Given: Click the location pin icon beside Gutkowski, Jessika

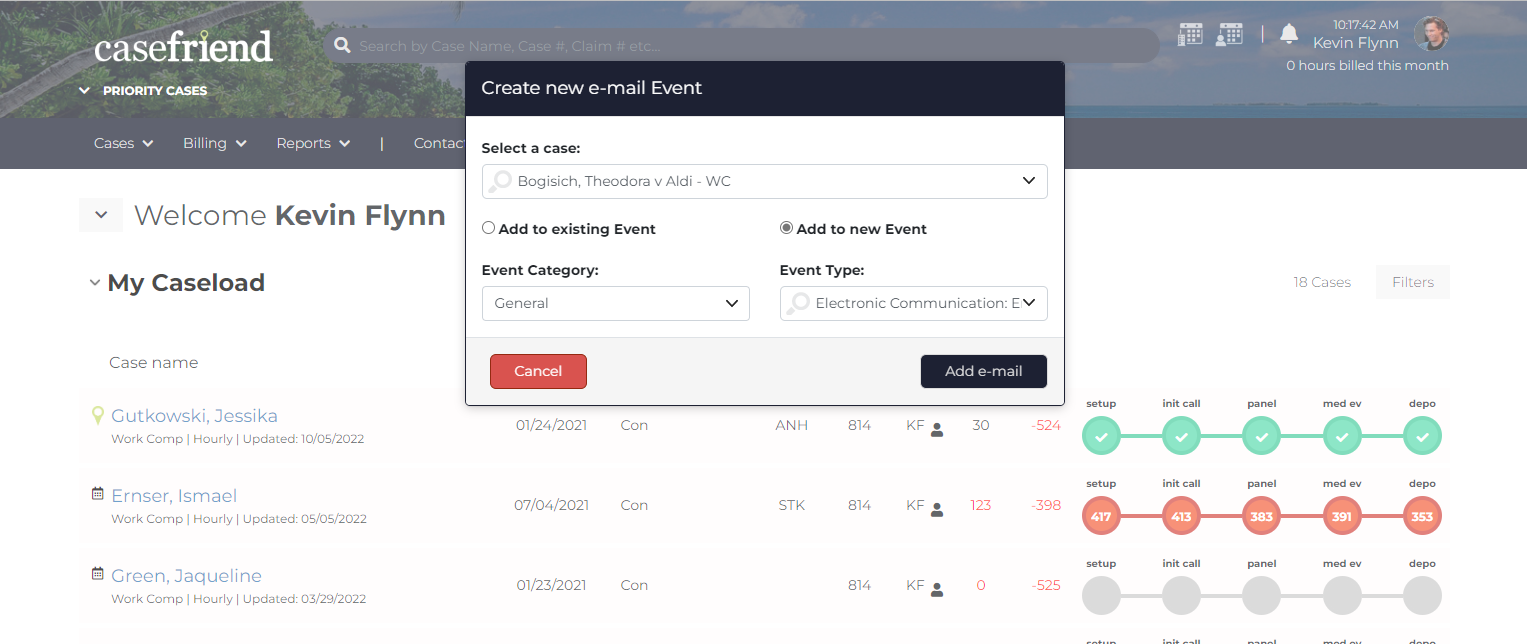Looking at the screenshot, I should 97,415.
